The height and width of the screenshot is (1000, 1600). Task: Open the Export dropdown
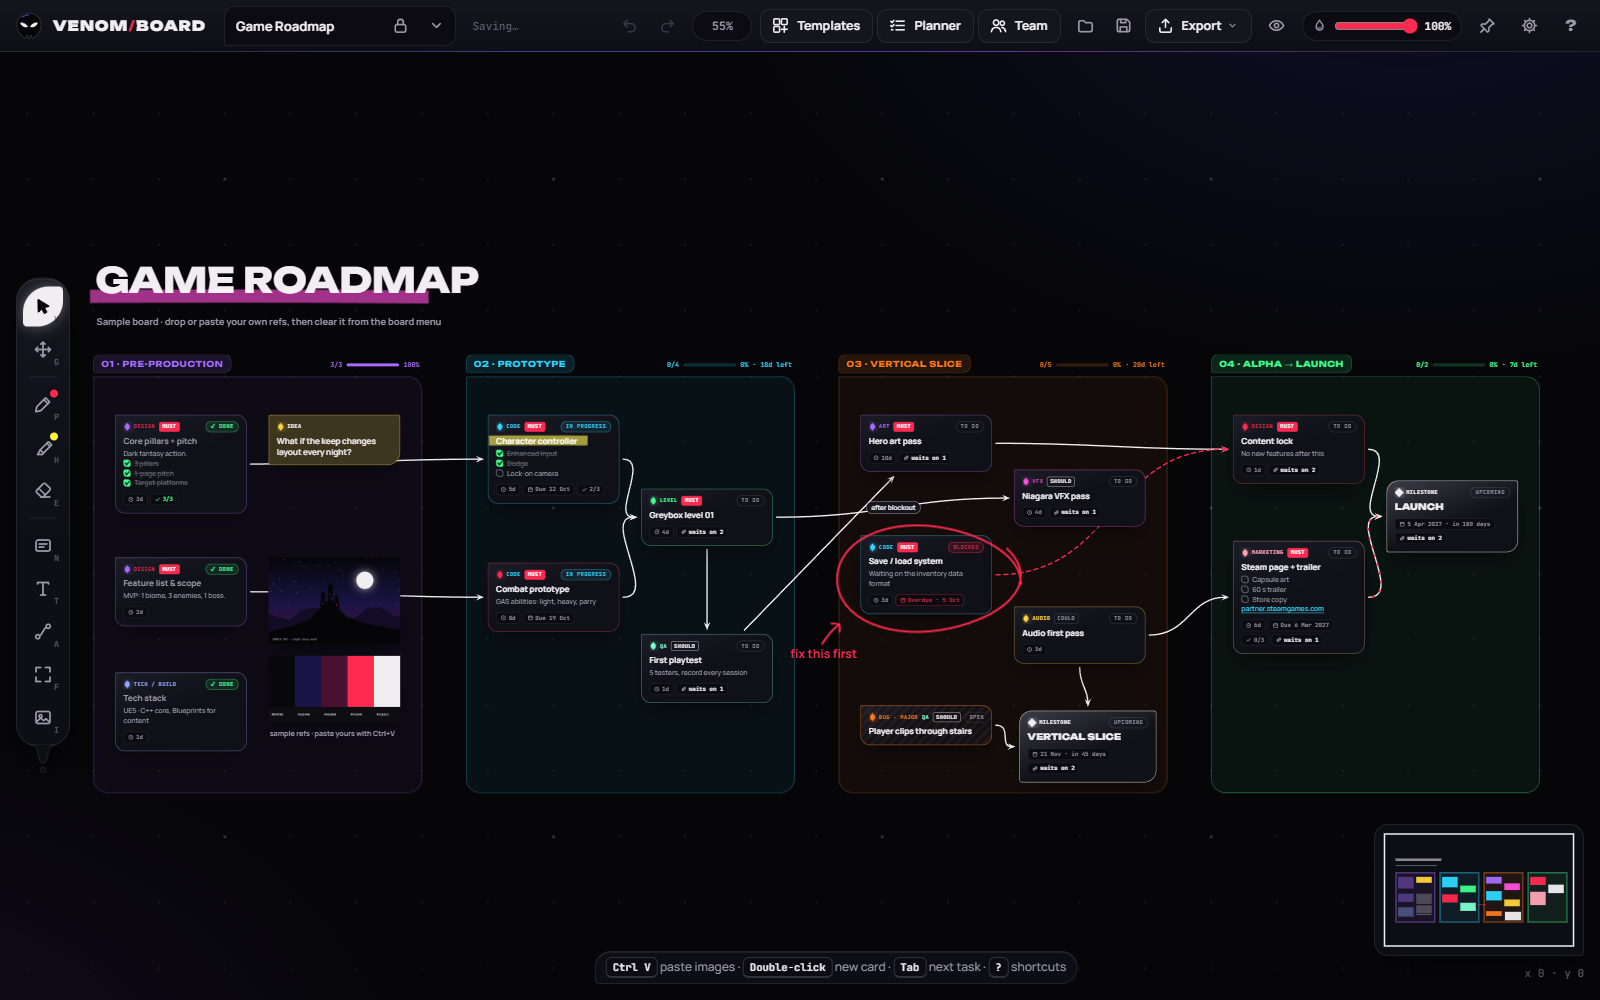tap(1198, 26)
